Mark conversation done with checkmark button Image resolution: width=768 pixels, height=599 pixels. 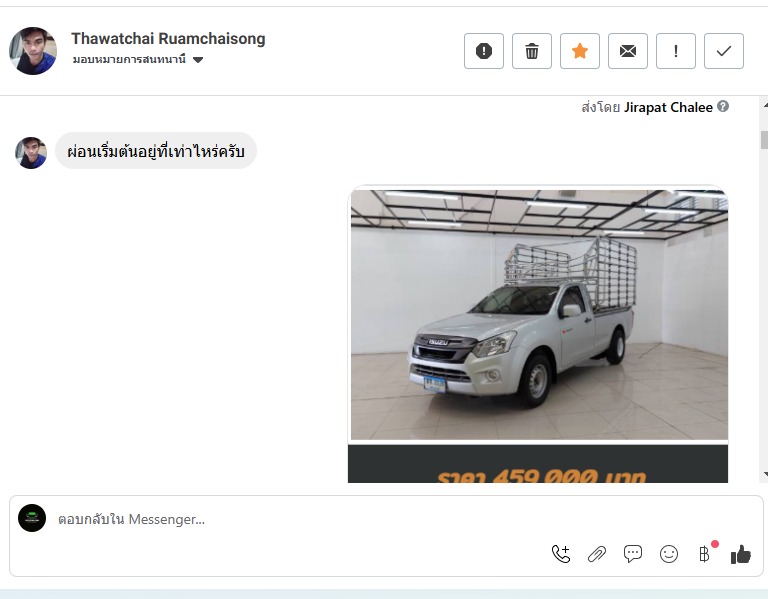point(723,51)
